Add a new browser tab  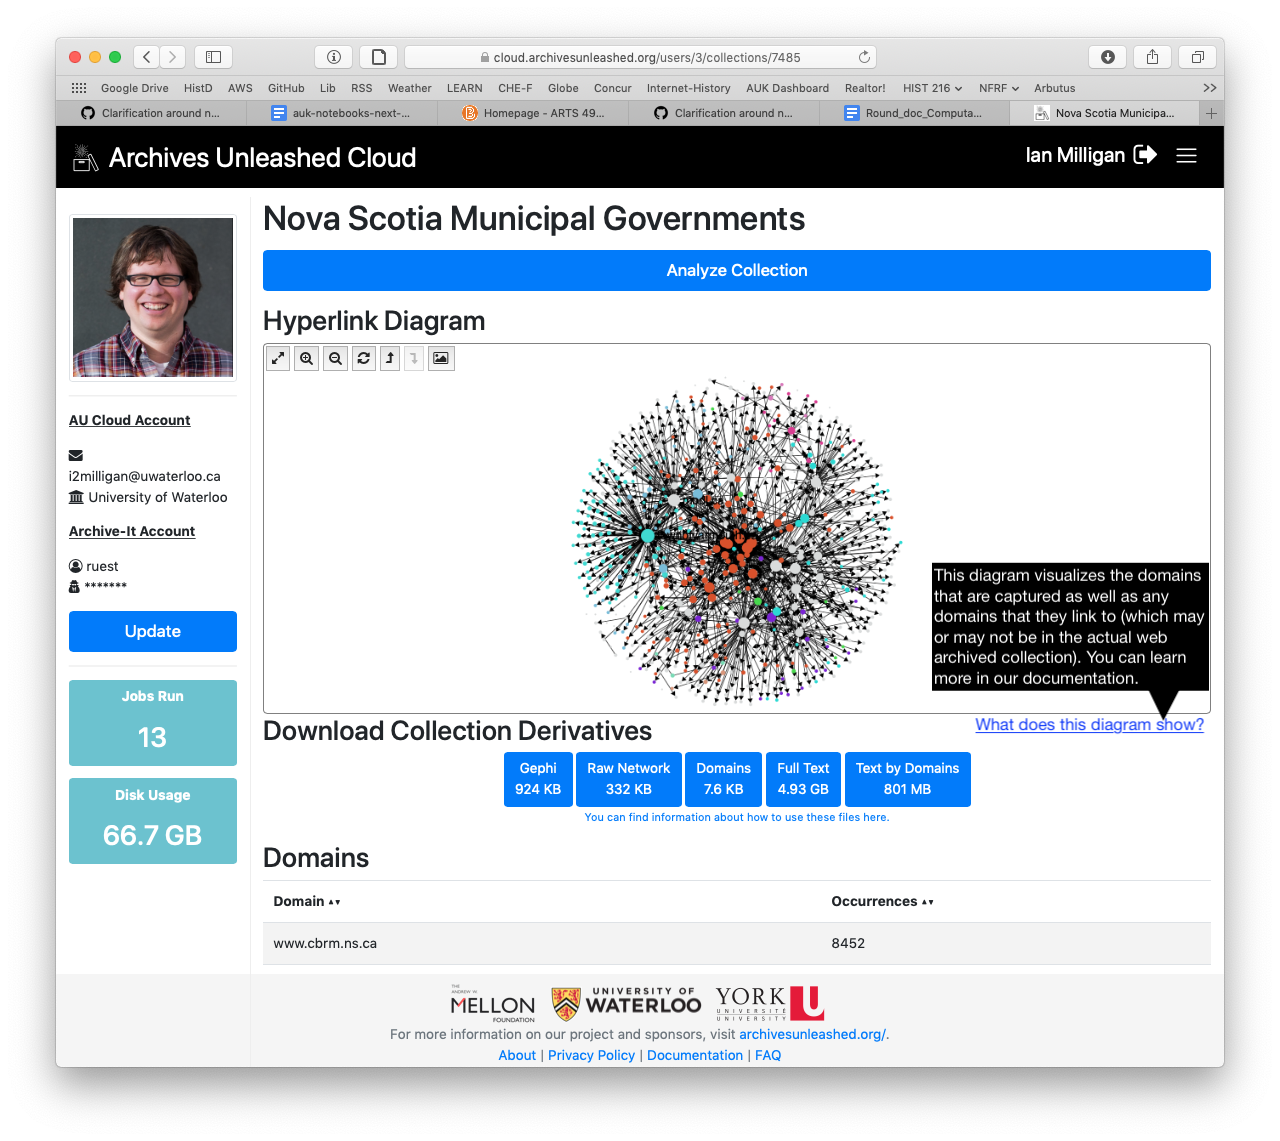pyautogui.click(x=1211, y=113)
